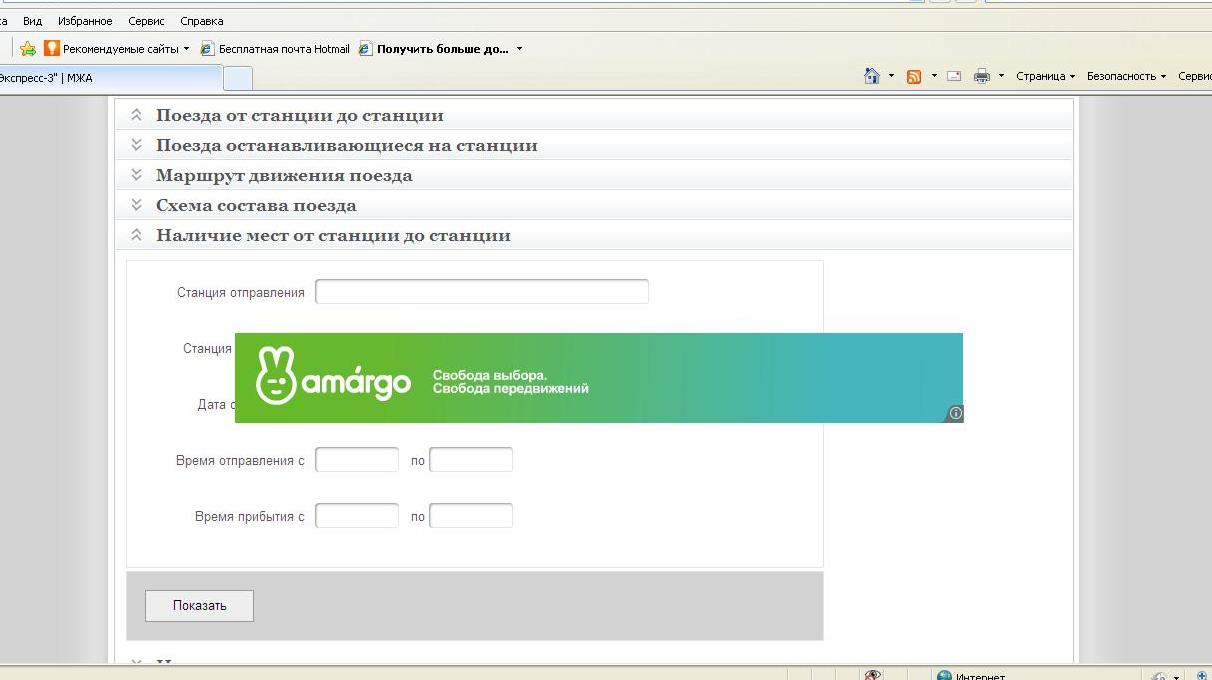Open the Страница menu
Screen dimensions: 1212x680
click(x=1045, y=76)
